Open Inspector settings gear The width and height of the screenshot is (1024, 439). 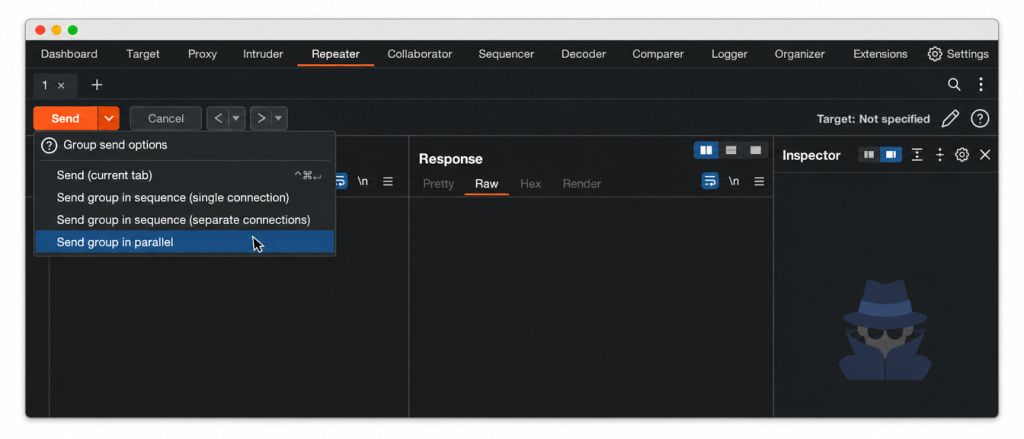961,155
